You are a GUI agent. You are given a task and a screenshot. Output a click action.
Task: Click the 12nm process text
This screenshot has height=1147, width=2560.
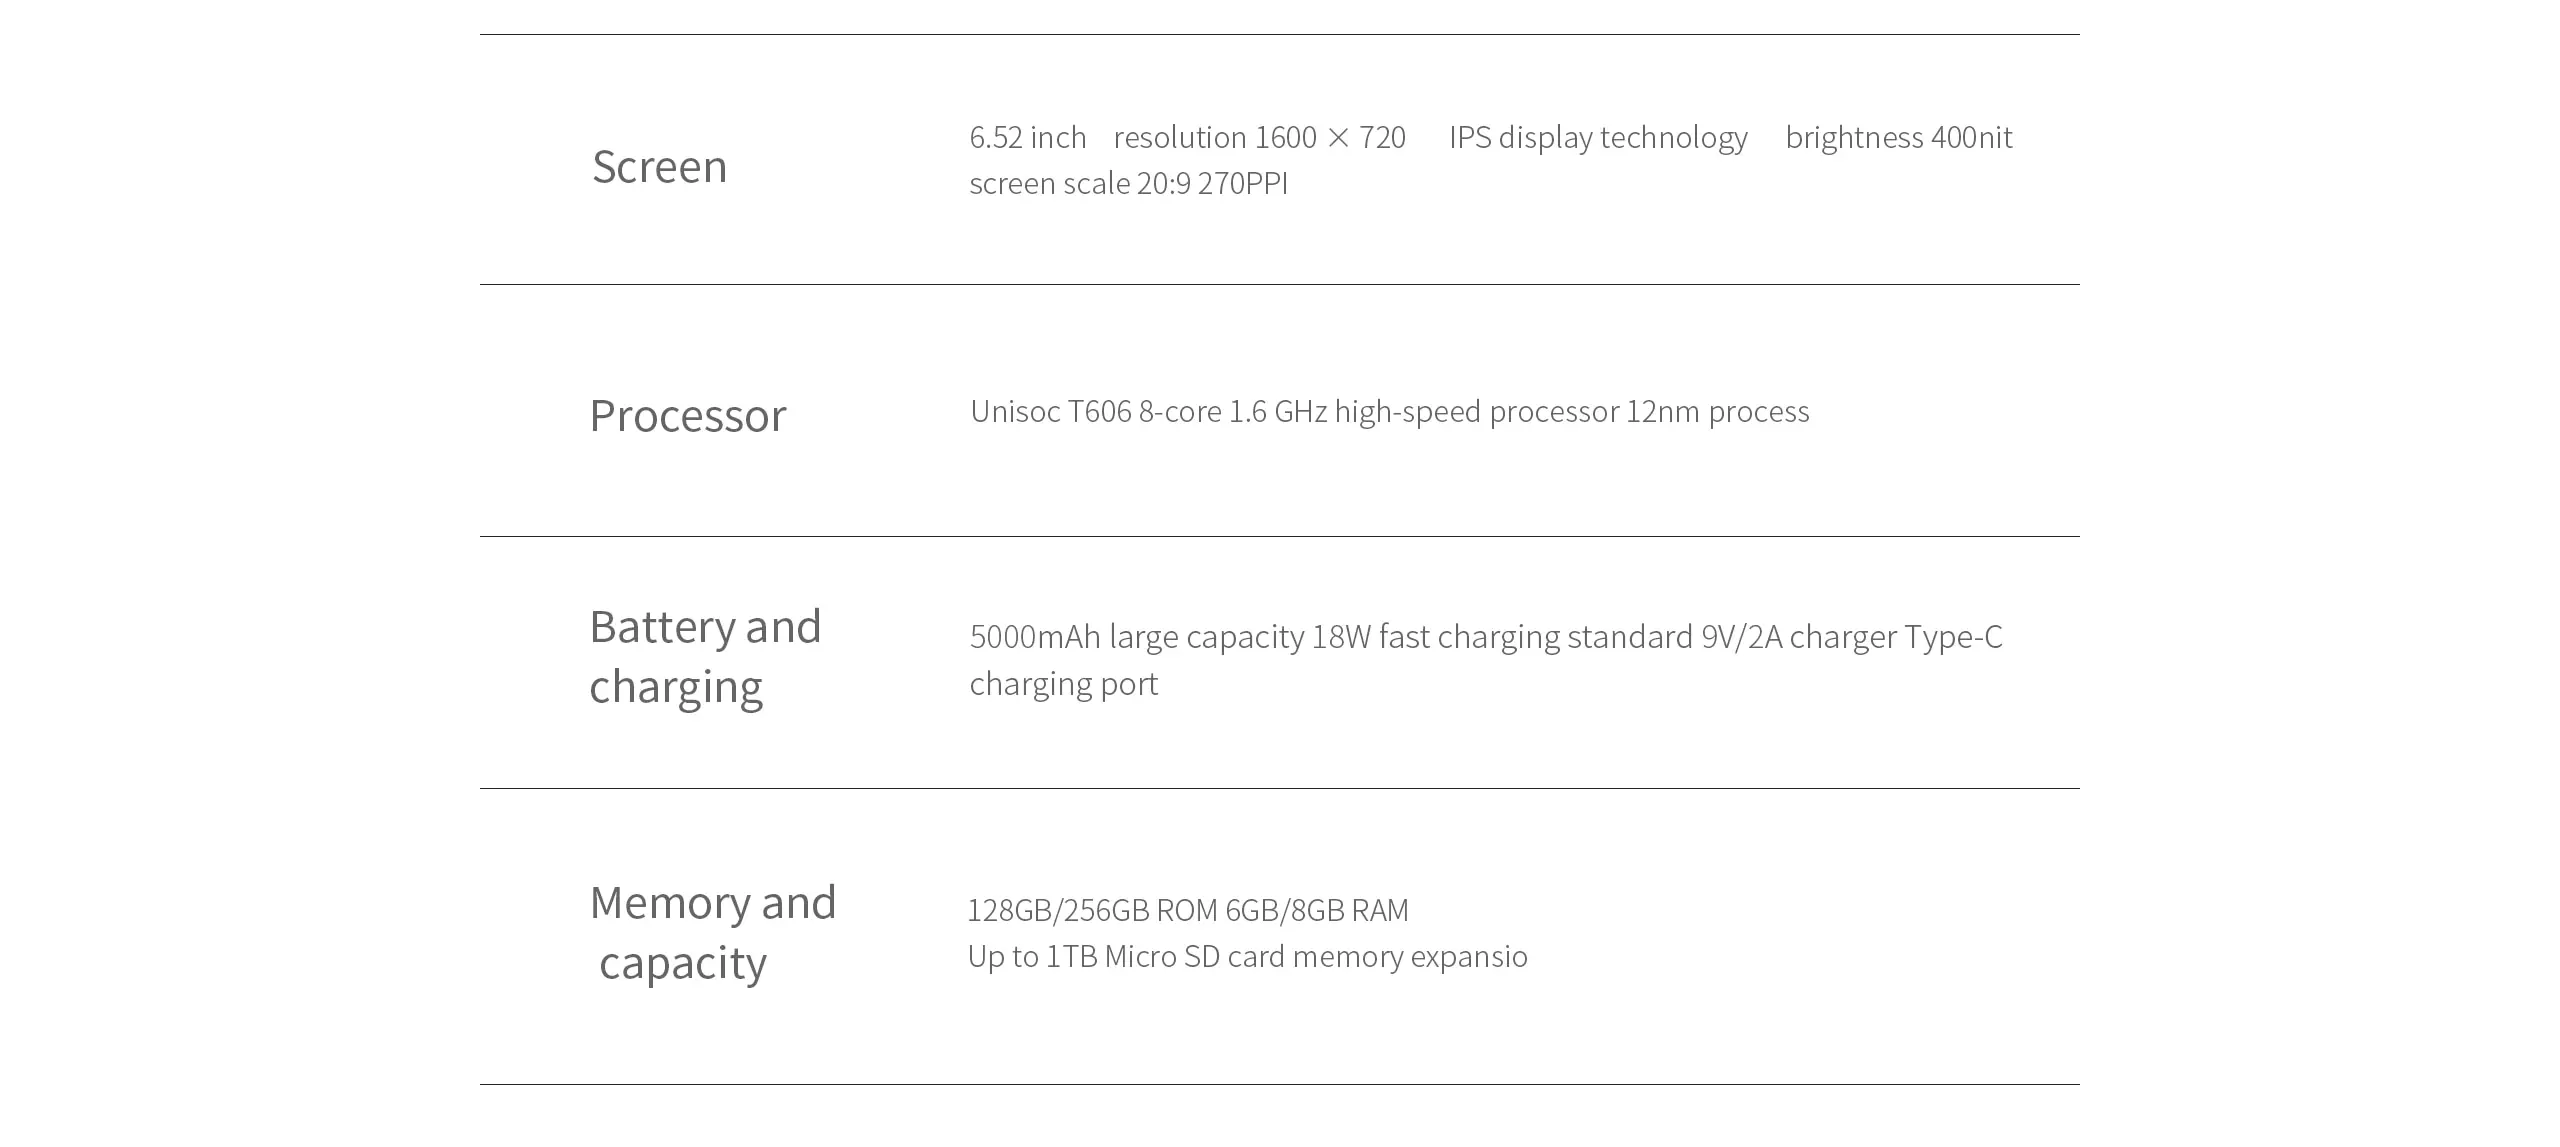[x=1718, y=411]
